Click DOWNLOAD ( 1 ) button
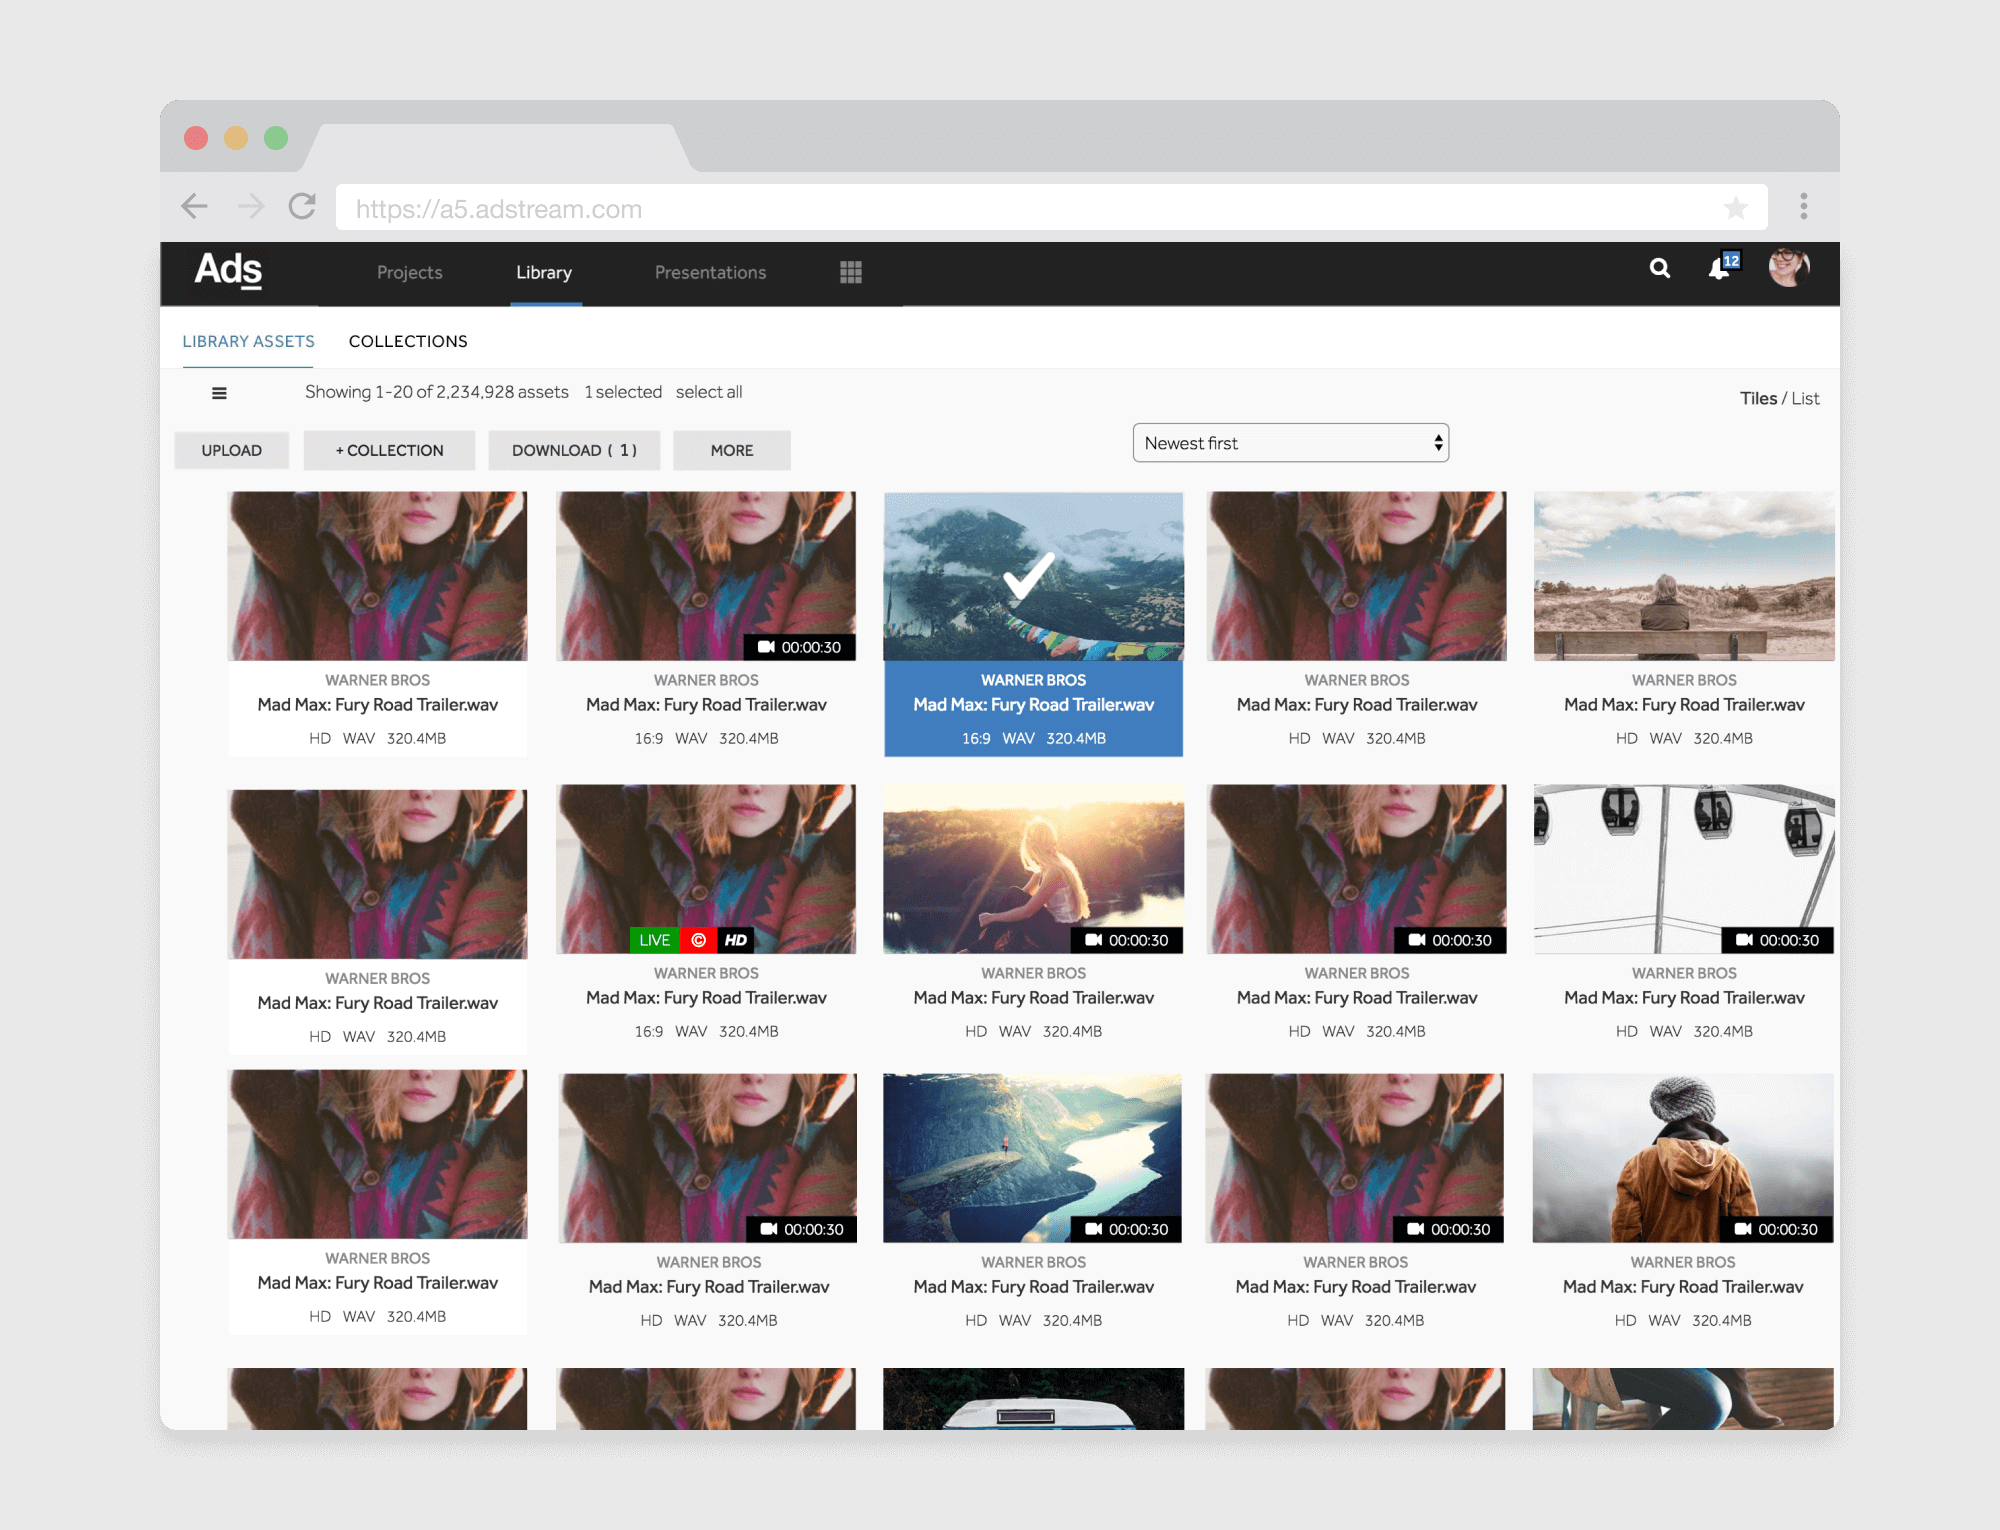The height and width of the screenshot is (1530, 2000). pos(574,450)
